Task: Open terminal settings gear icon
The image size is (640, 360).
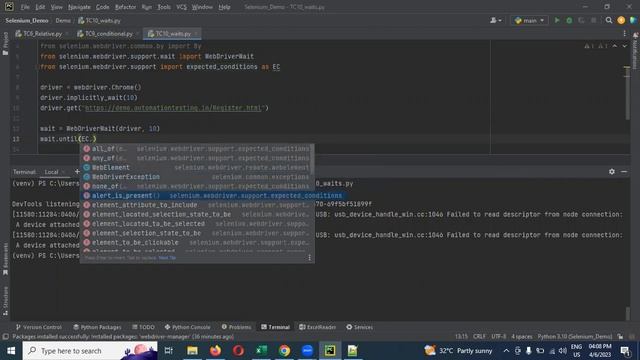Action: tap(611, 172)
